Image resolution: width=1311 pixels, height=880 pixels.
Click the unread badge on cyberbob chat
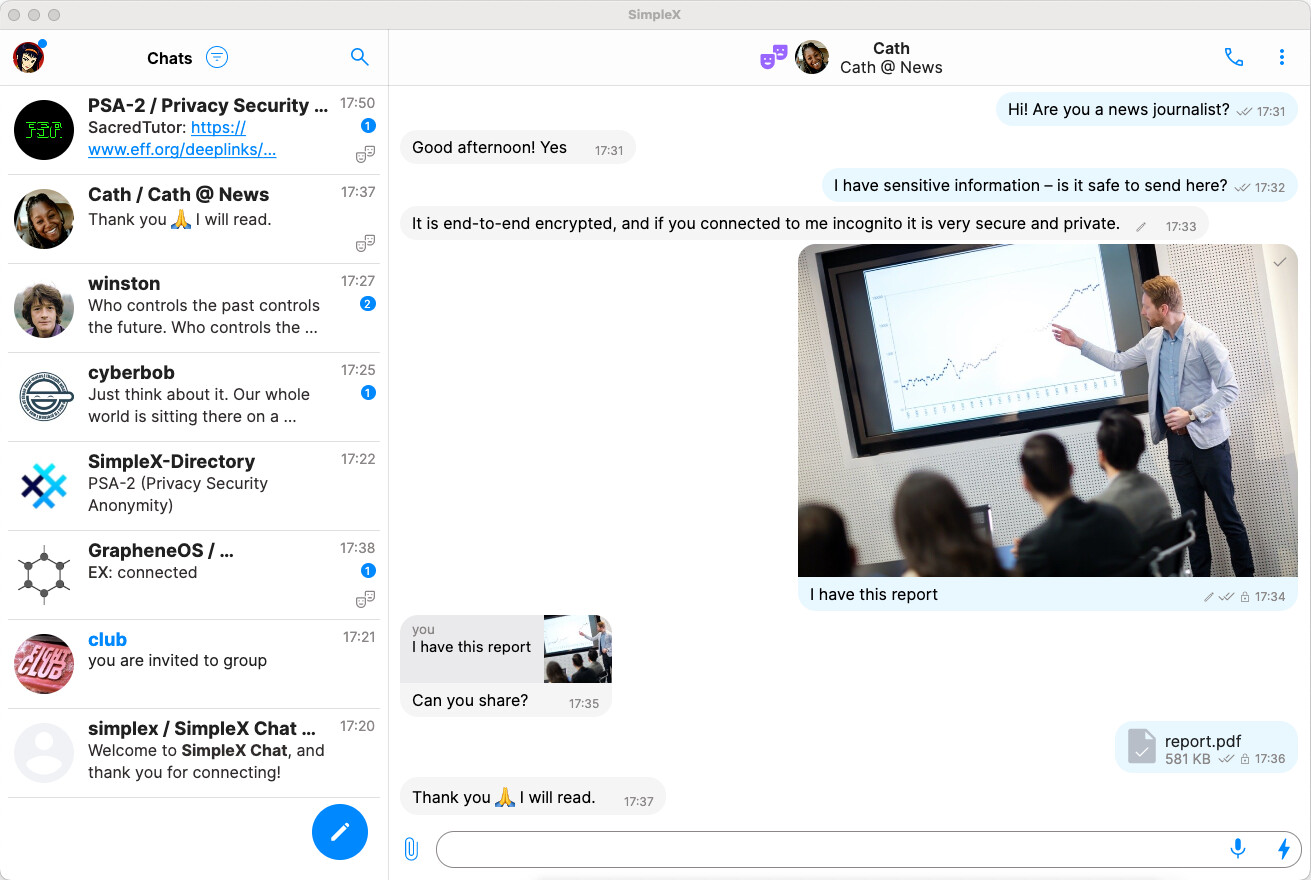(368, 393)
